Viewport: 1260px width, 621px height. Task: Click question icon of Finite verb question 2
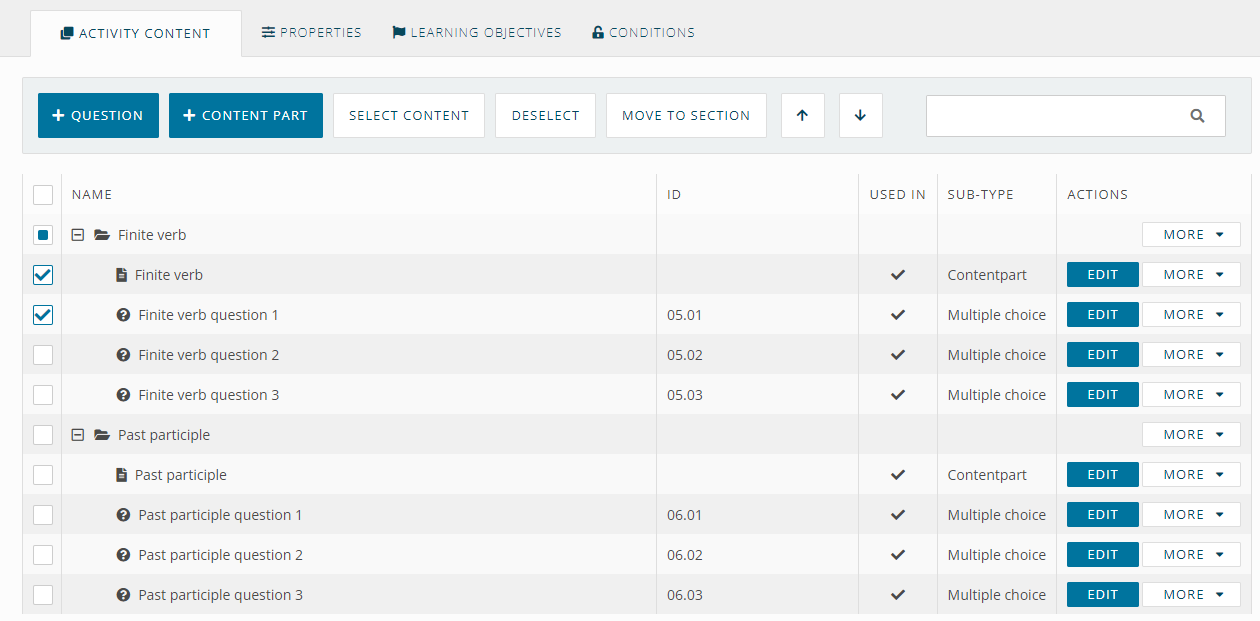pos(123,355)
